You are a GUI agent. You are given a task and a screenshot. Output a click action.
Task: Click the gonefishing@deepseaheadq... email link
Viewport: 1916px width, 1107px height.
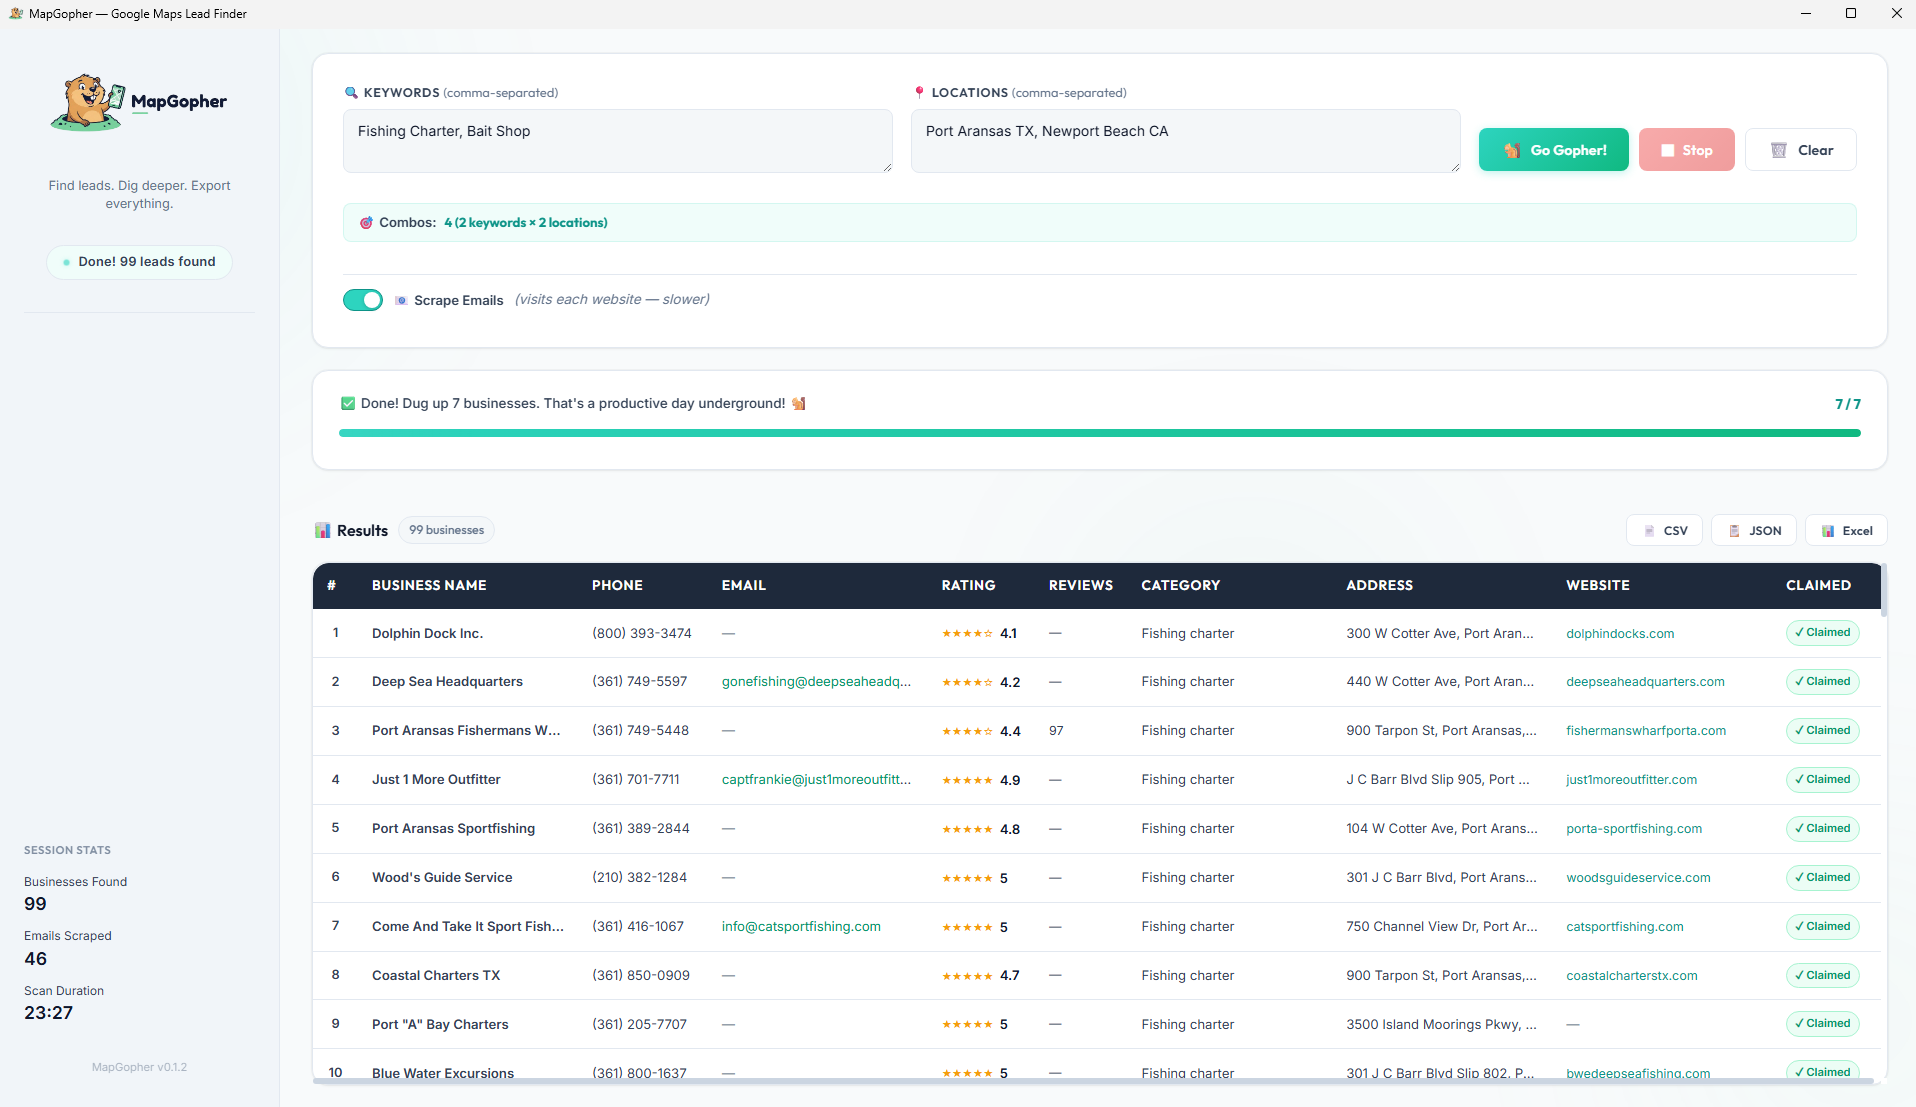click(x=816, y=682)
